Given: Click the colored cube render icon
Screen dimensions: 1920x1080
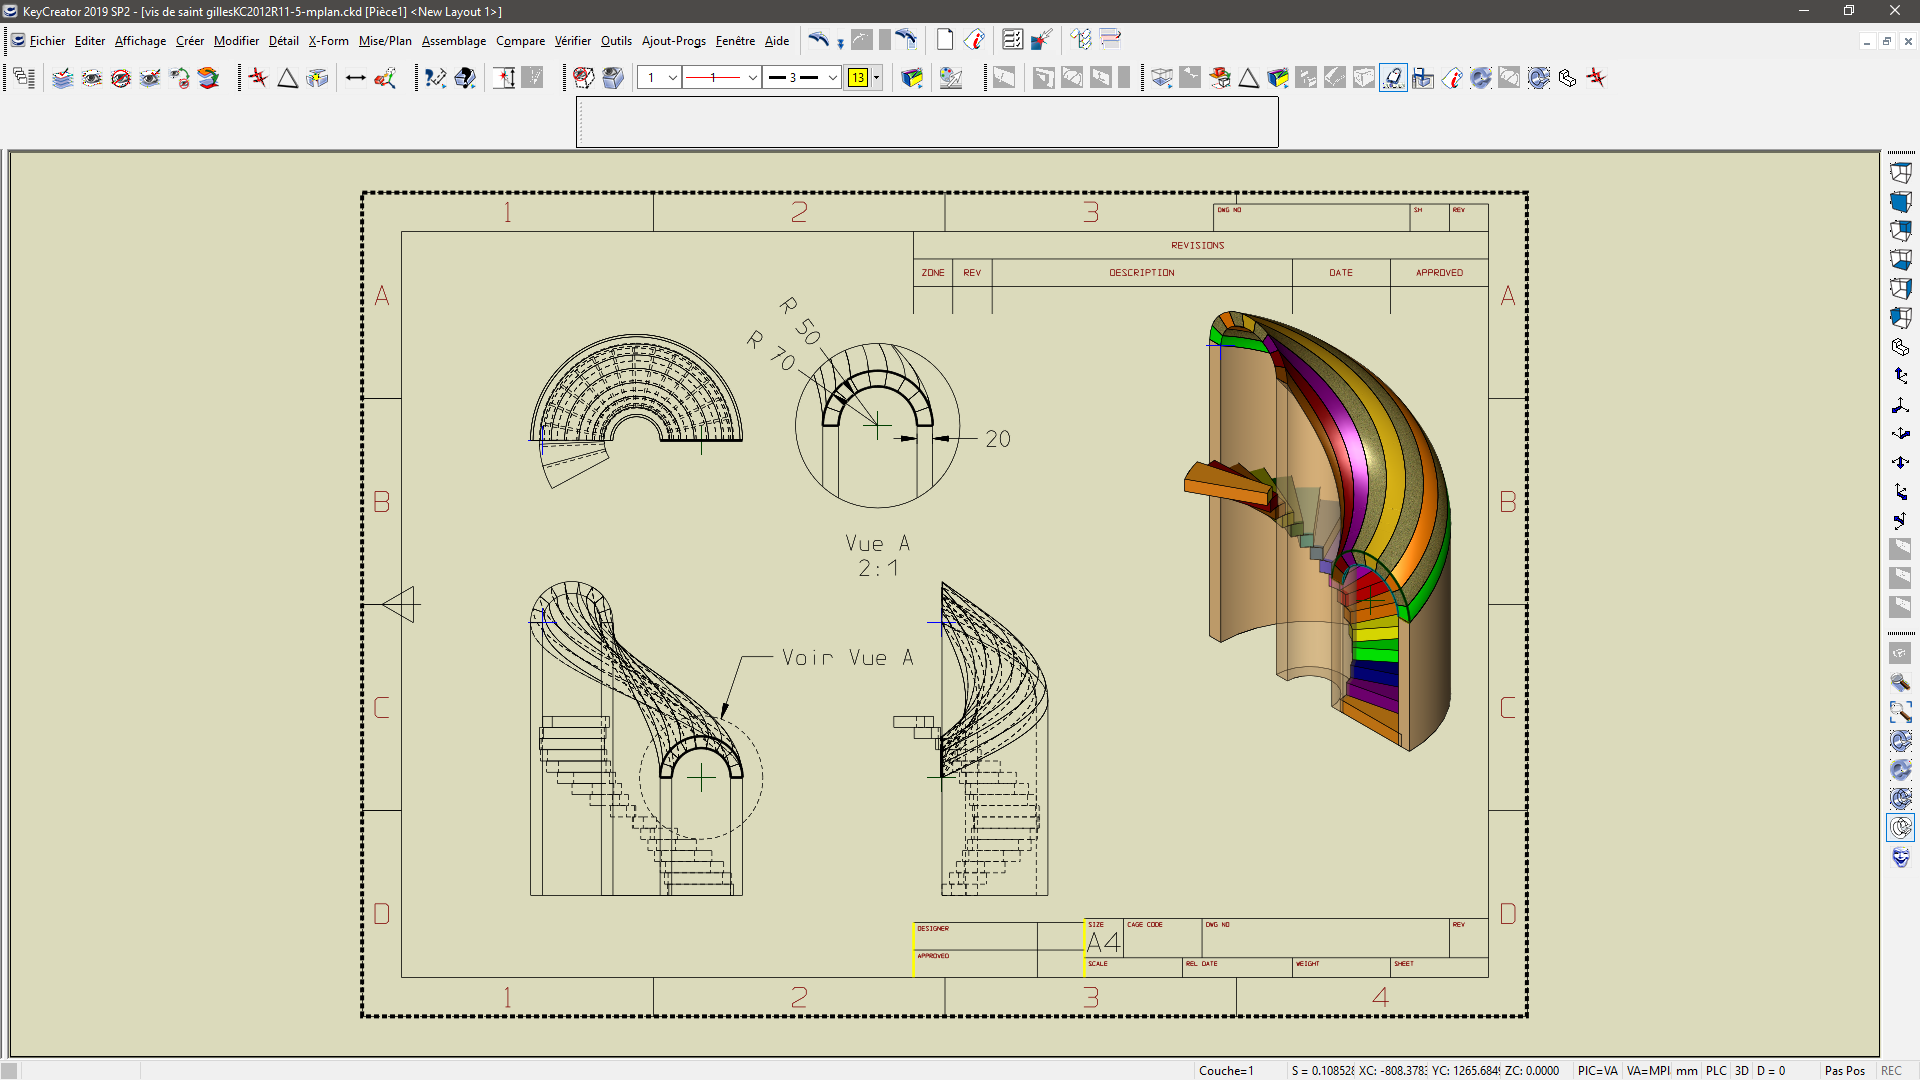Looking at the screenshot, I should pos(911,78).
